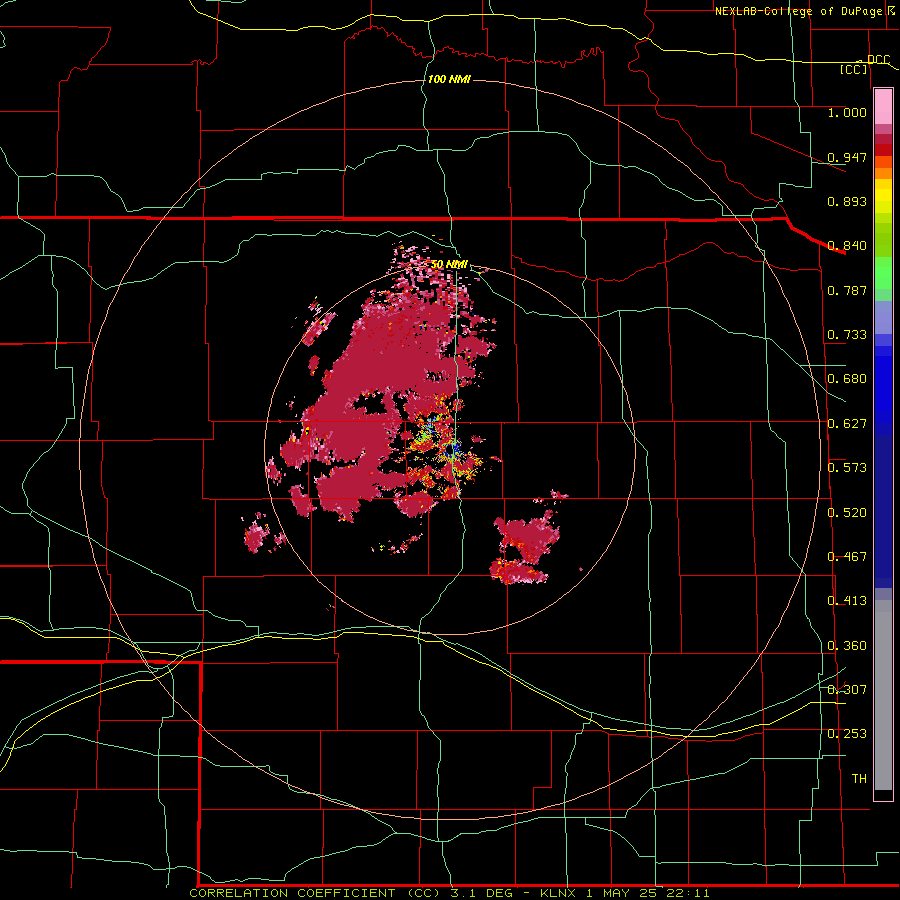Image resolution: width=900 pixels, height=900 pixels.
Task: Select the 0.307 scale value
Action: [847, 690]
